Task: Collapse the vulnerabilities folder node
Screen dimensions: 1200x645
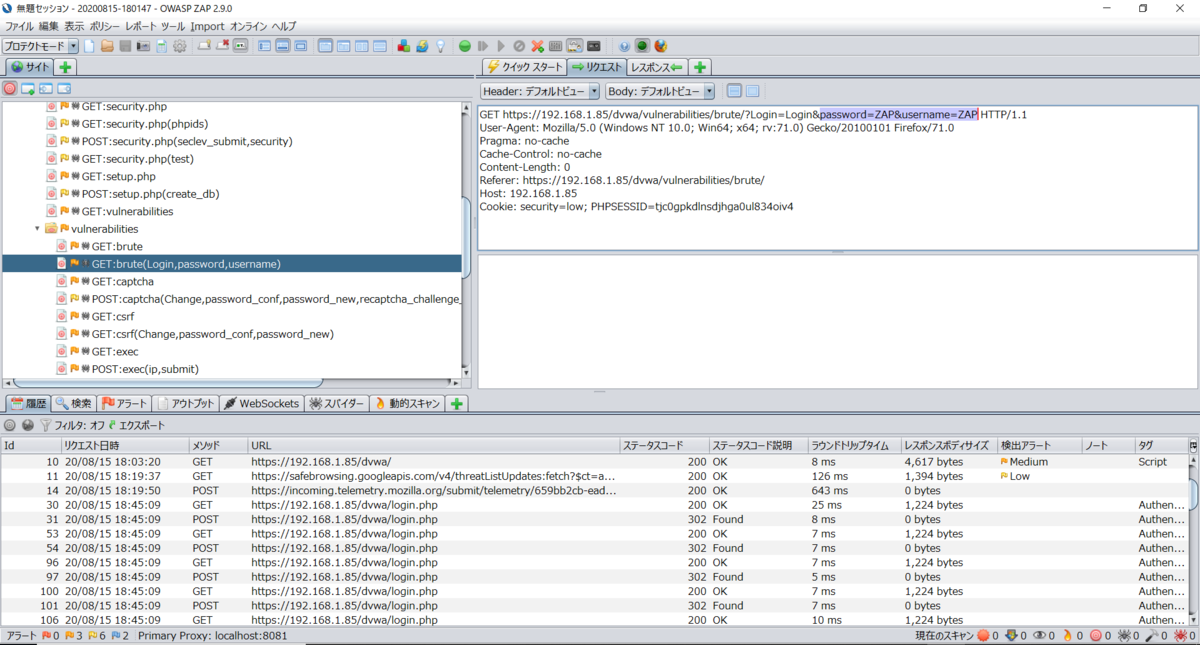Action: 37,229
